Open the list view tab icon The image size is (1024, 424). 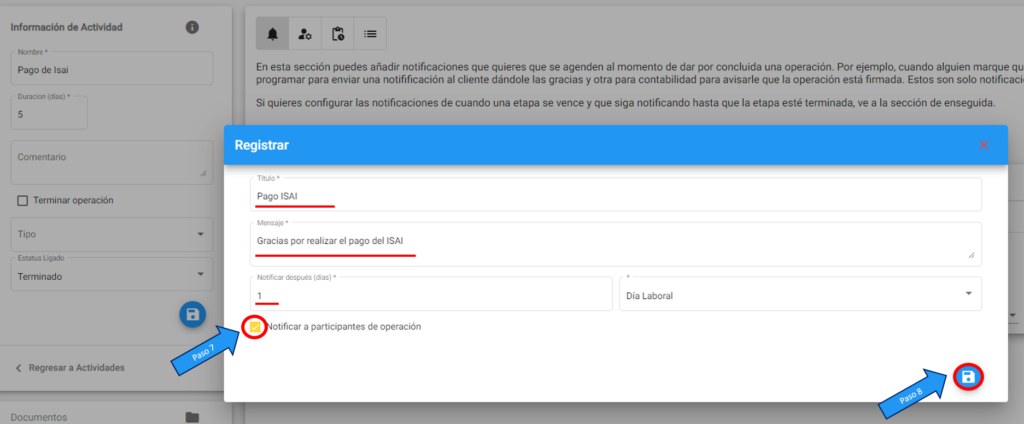coord(370,34)
